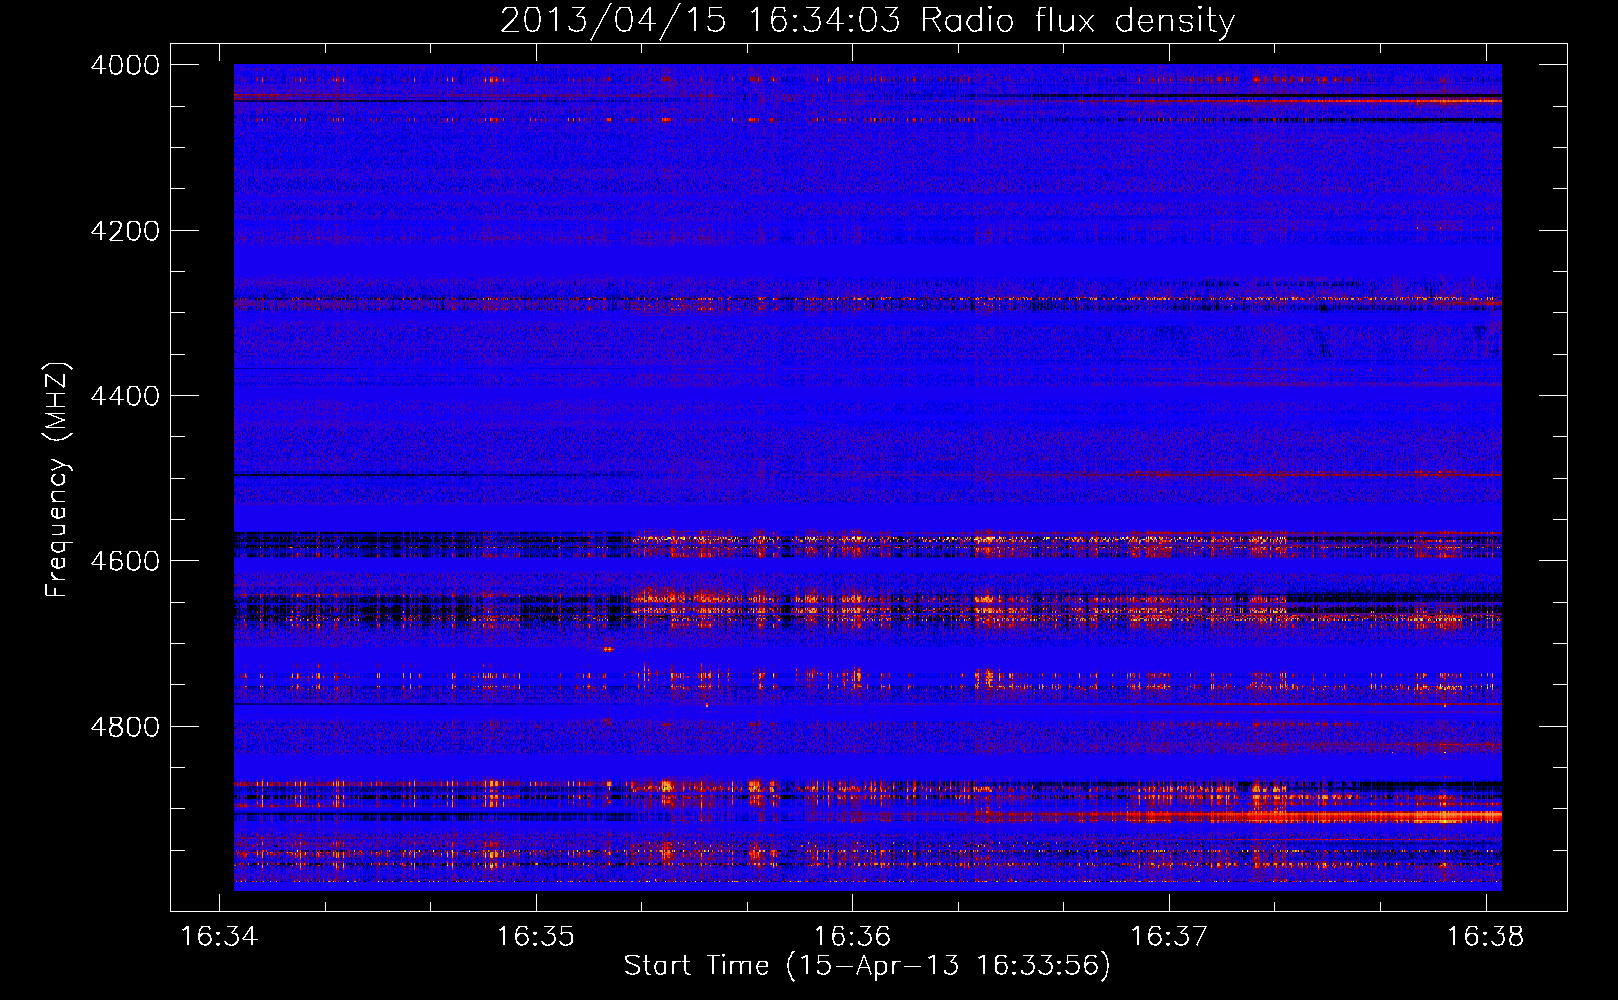Click the '4000' frequency axis label

coord(125,65)
